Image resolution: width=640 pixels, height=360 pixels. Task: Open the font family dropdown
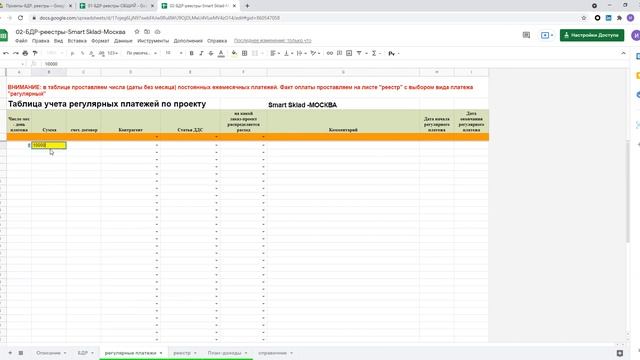pyautogui.click(x=141, y=53)
